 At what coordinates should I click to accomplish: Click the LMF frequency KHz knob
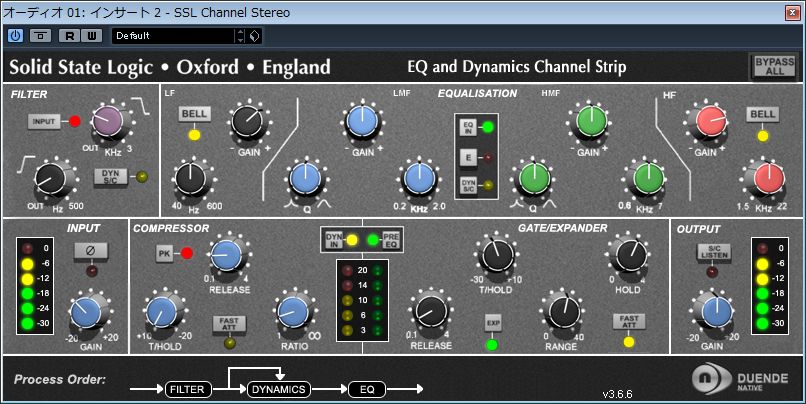click(x=419, y=179)
